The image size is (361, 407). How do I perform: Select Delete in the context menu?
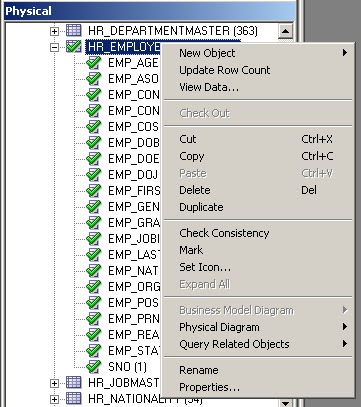258,190
